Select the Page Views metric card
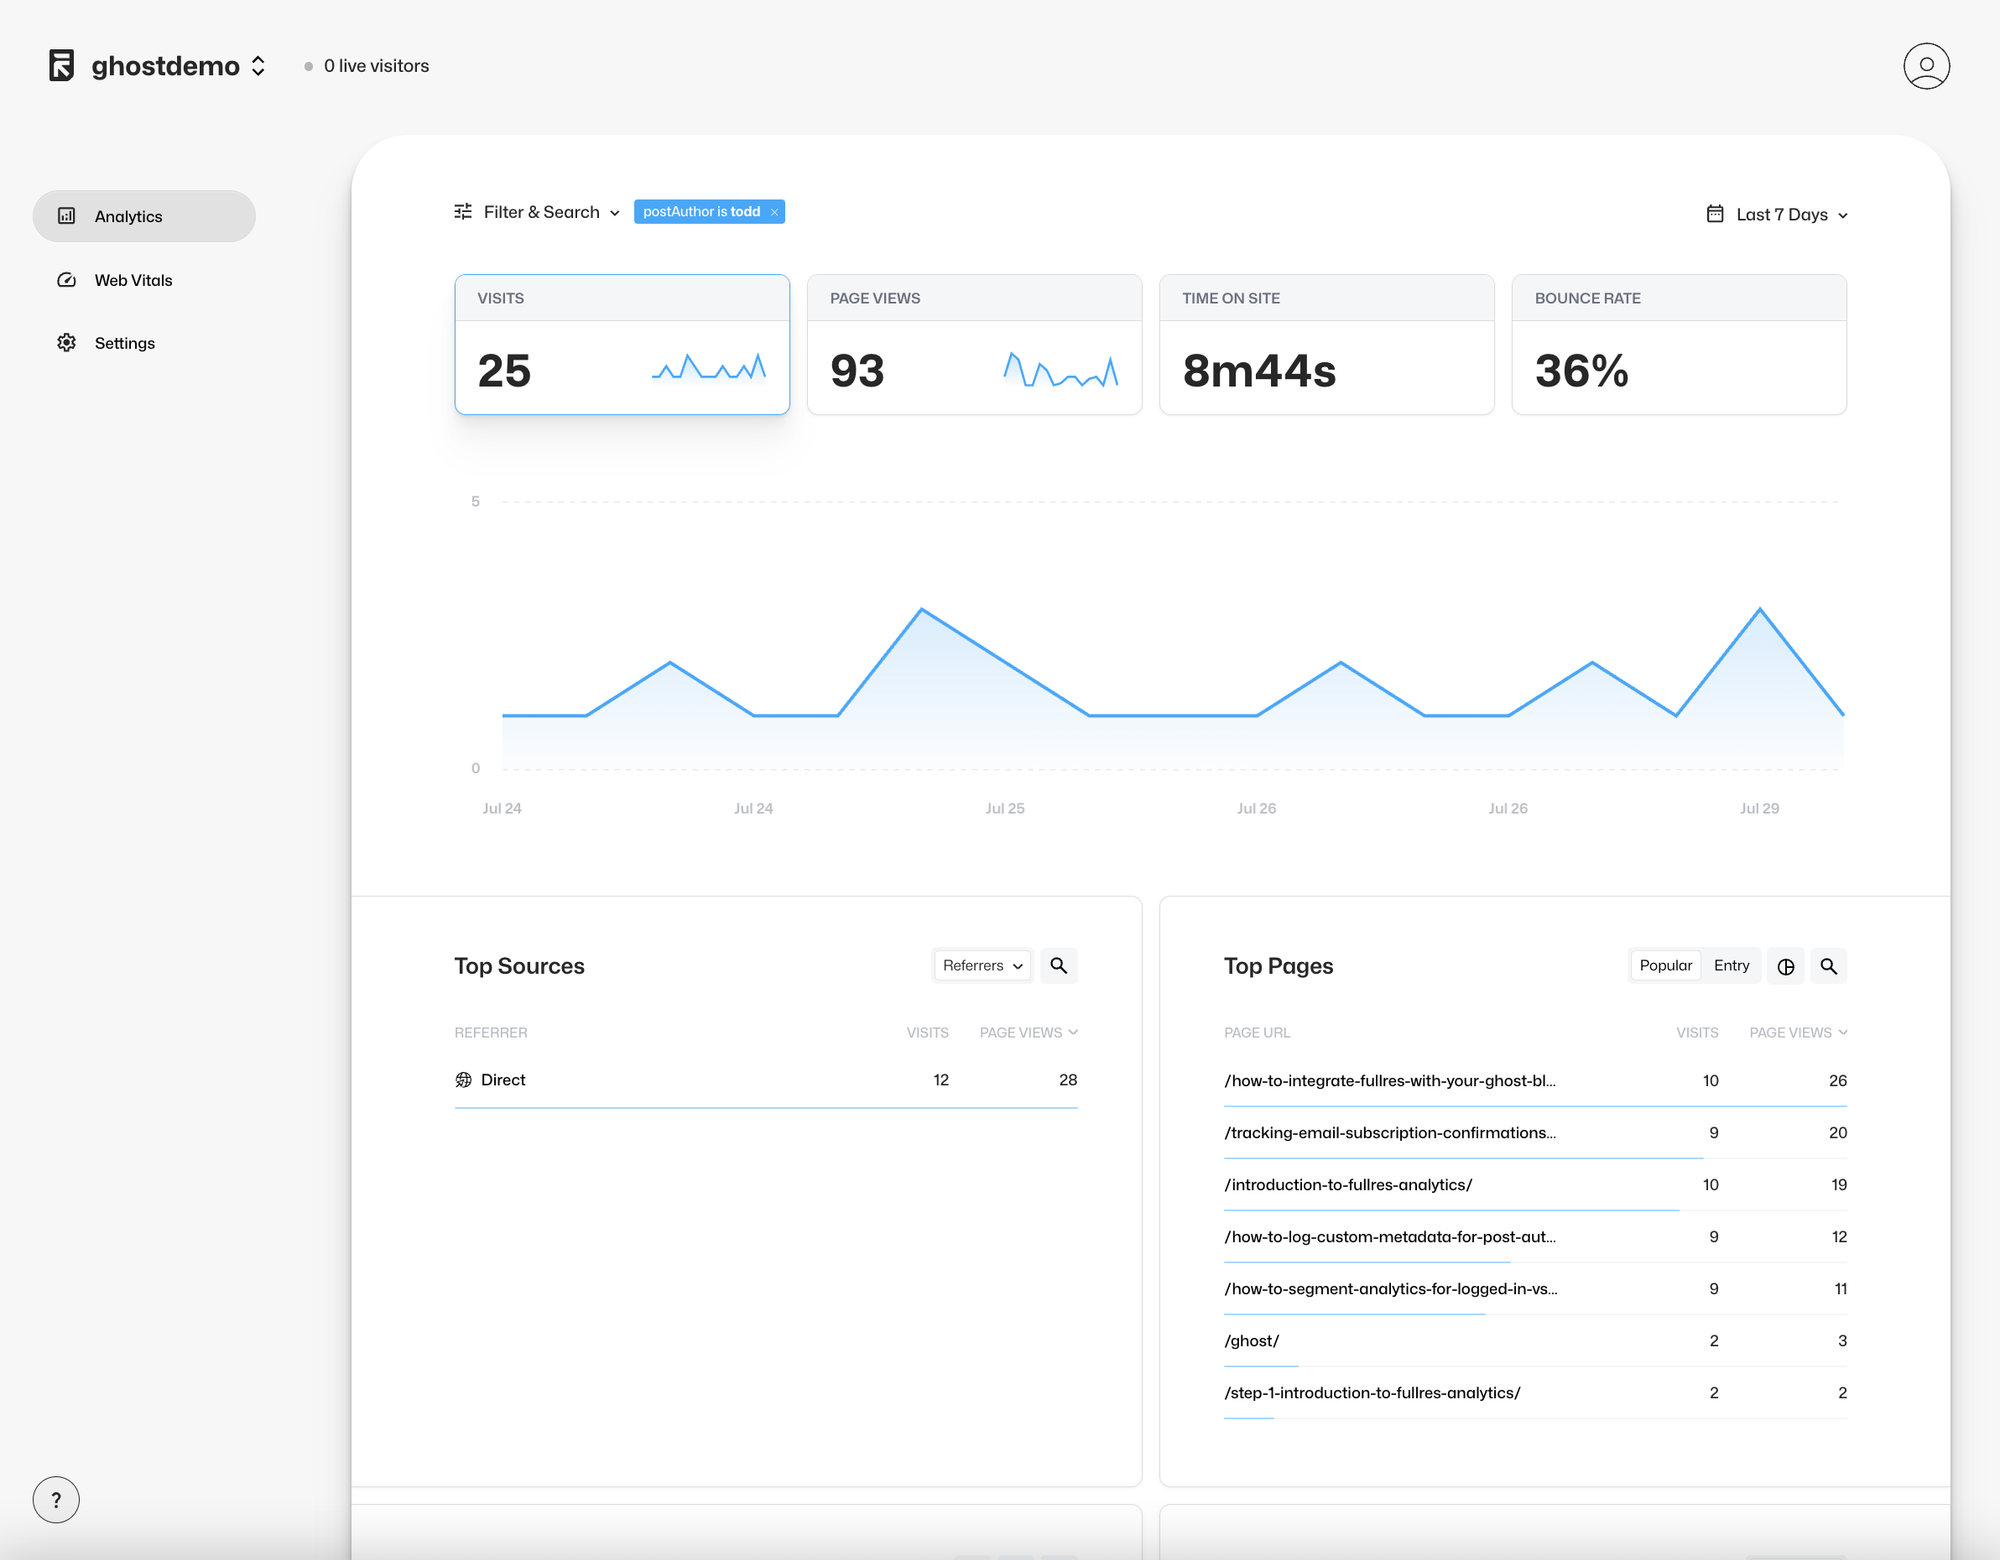This screenshot has width=2000, height=1560. pyautogui.click(x=974, y=345)
